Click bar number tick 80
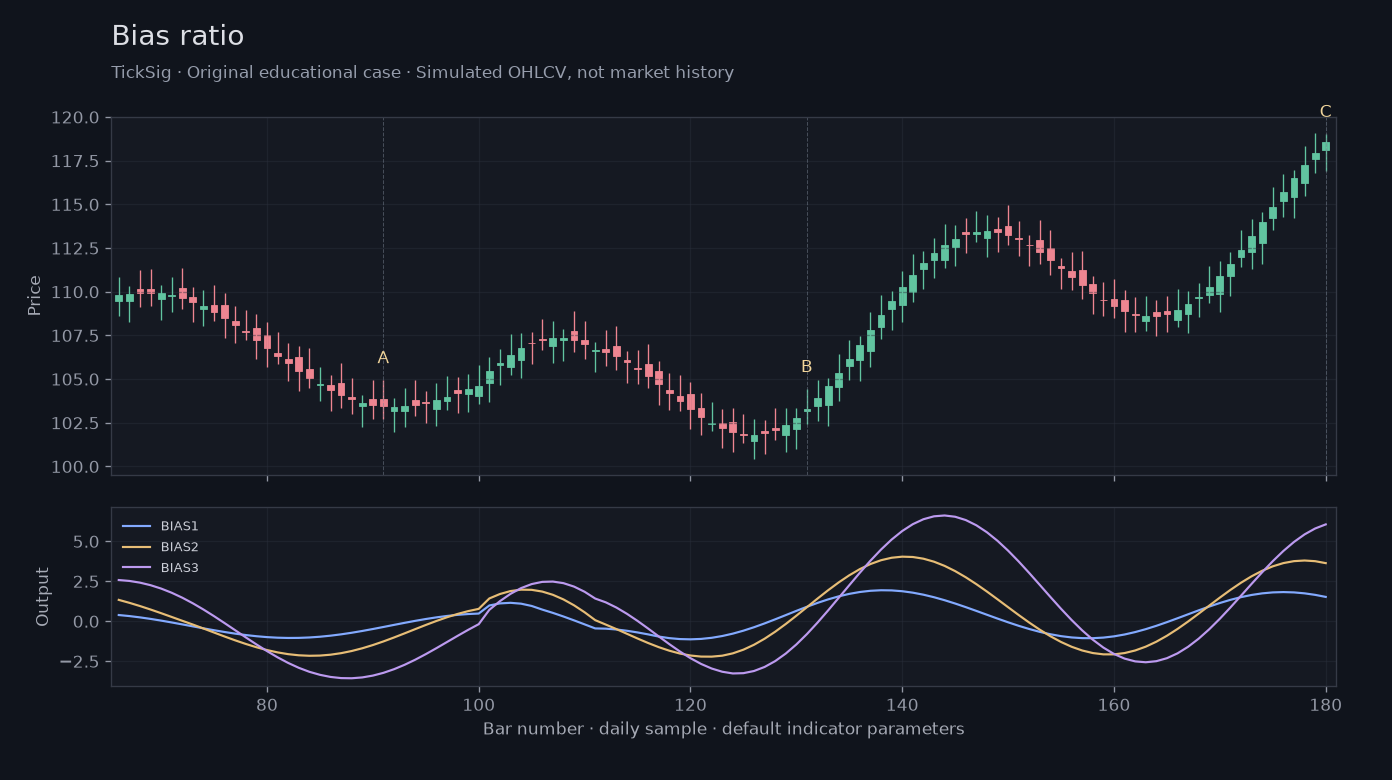The width and height of the screenshot is (1392, 780). coord(267,703)
